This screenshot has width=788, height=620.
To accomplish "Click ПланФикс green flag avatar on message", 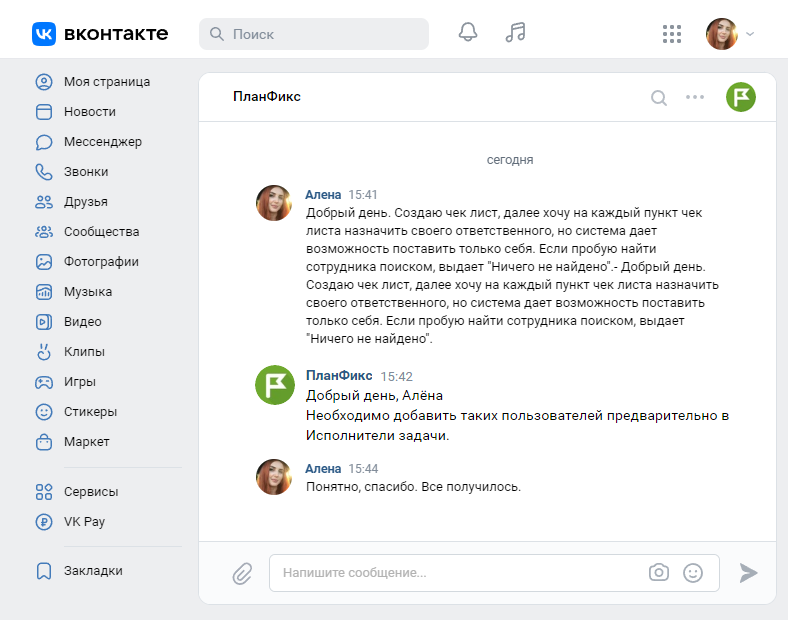I will pos(275,385).
